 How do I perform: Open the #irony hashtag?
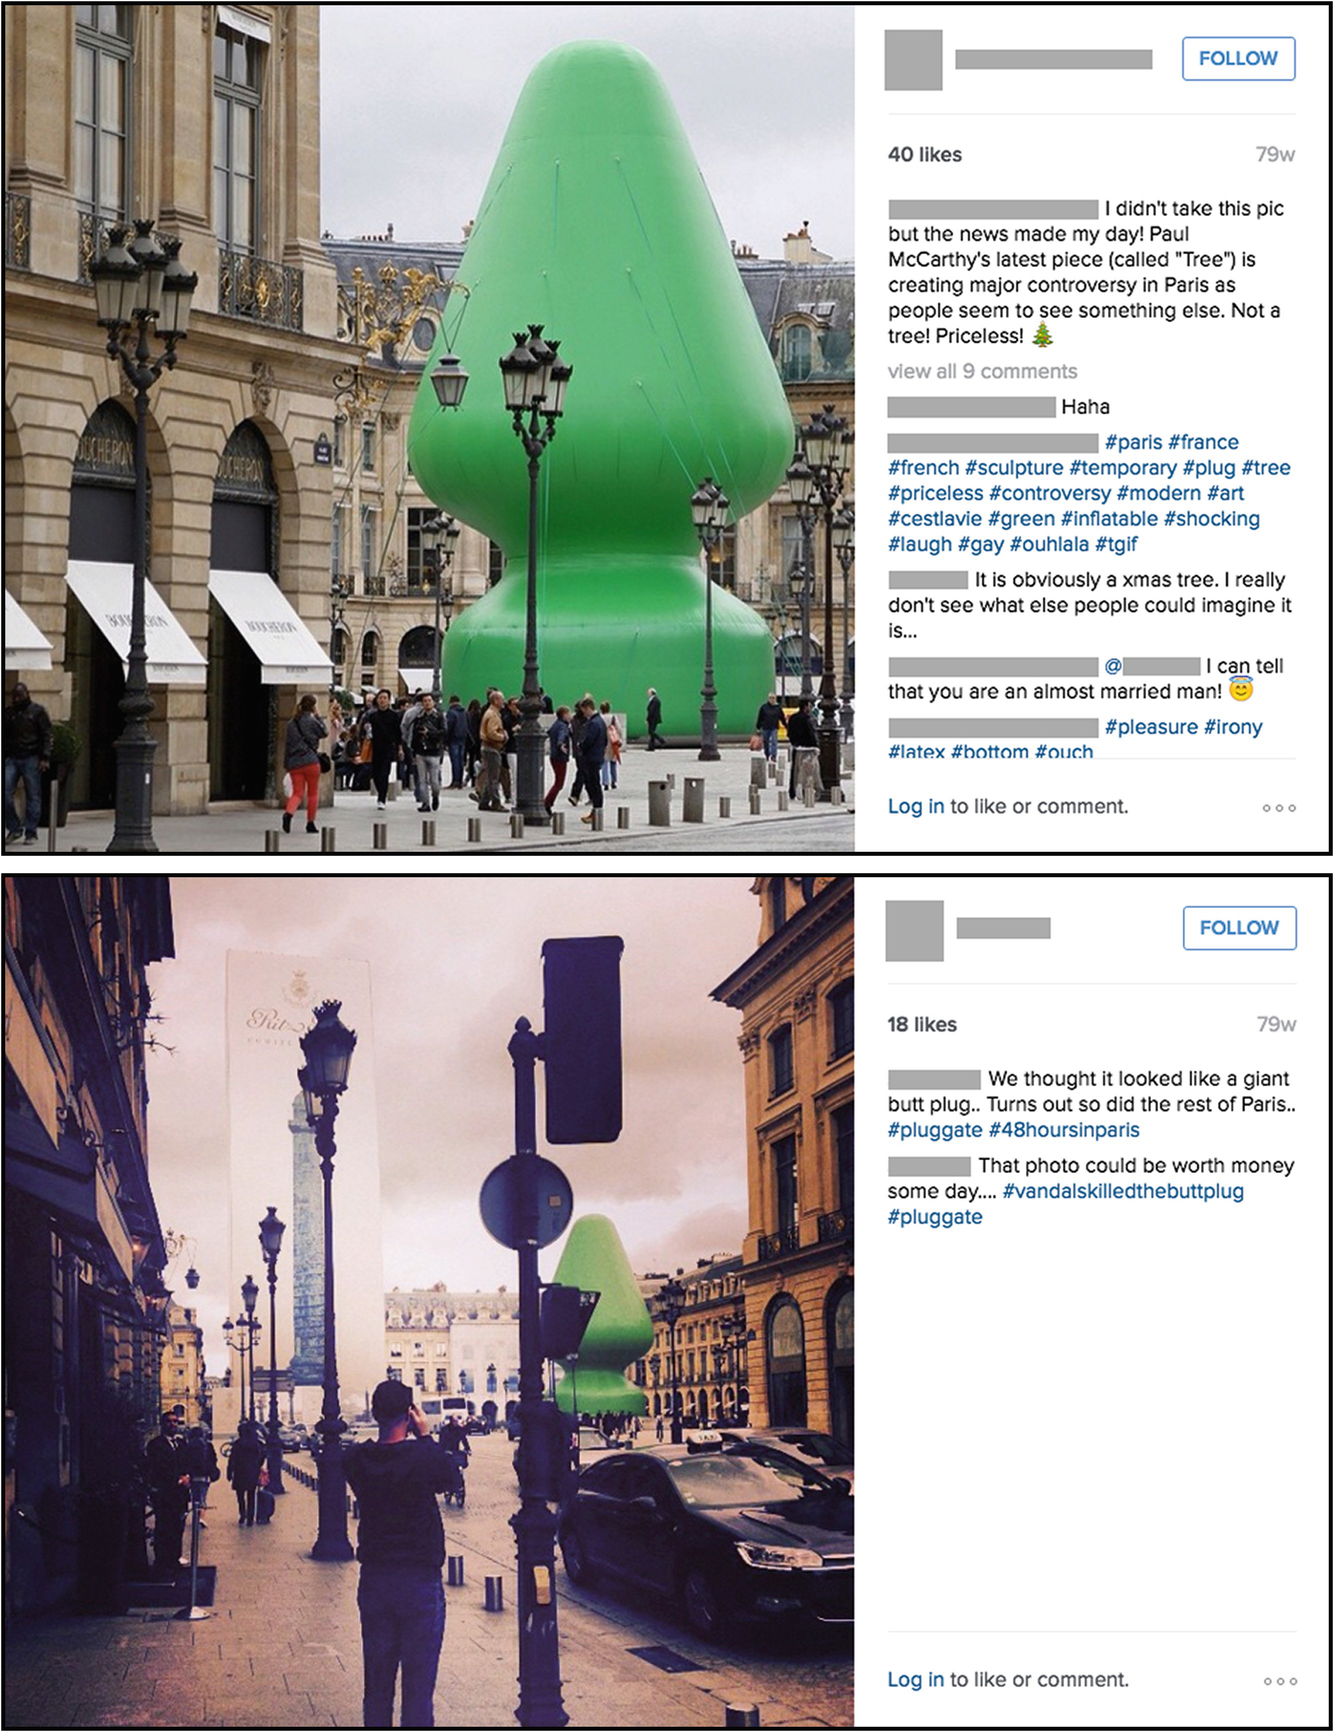1233,727
